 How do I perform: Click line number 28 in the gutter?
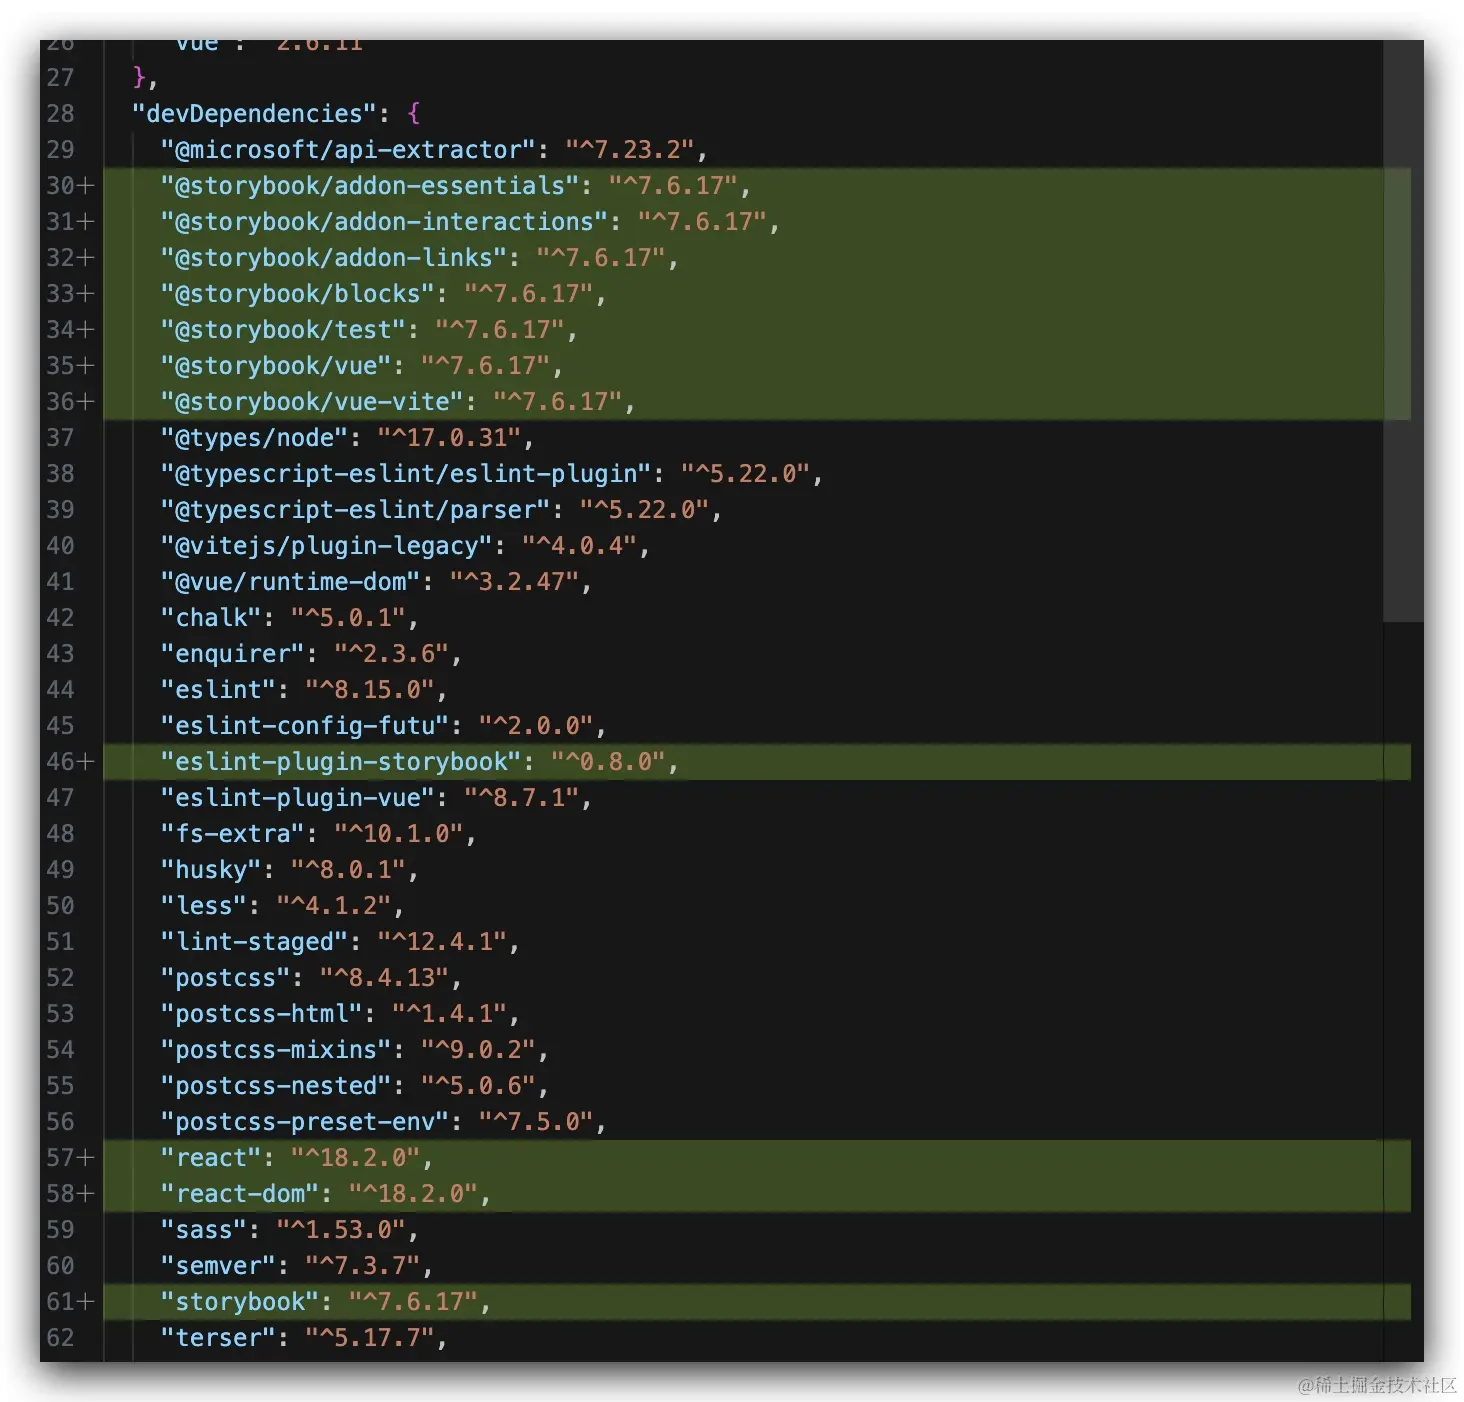click(60, 114)
